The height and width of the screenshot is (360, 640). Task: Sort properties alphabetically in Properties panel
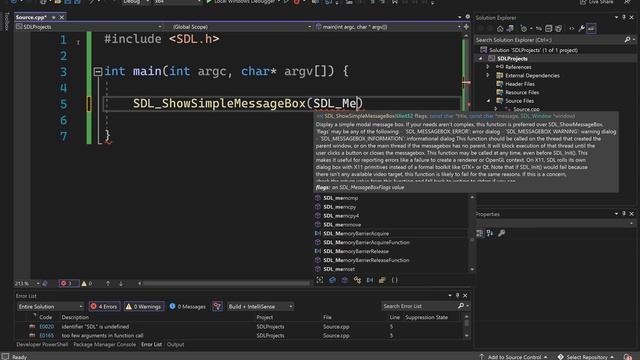490,233
